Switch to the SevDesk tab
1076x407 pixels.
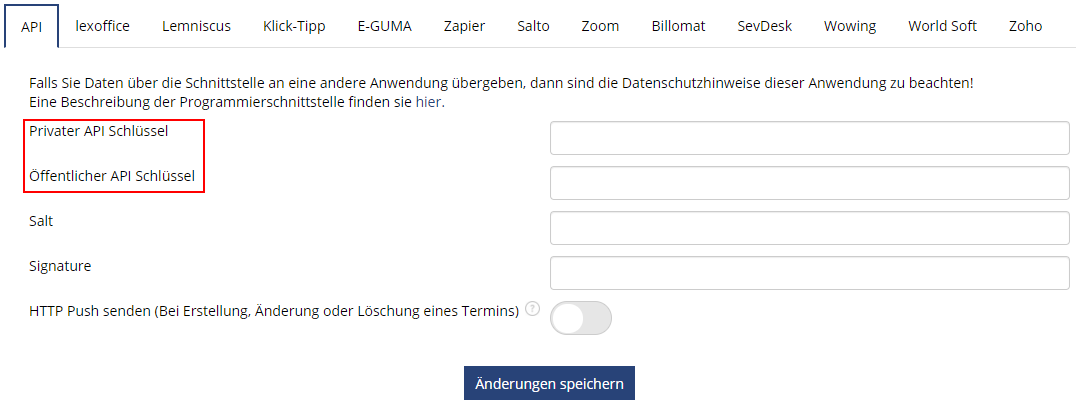click(x=764, y=26)
